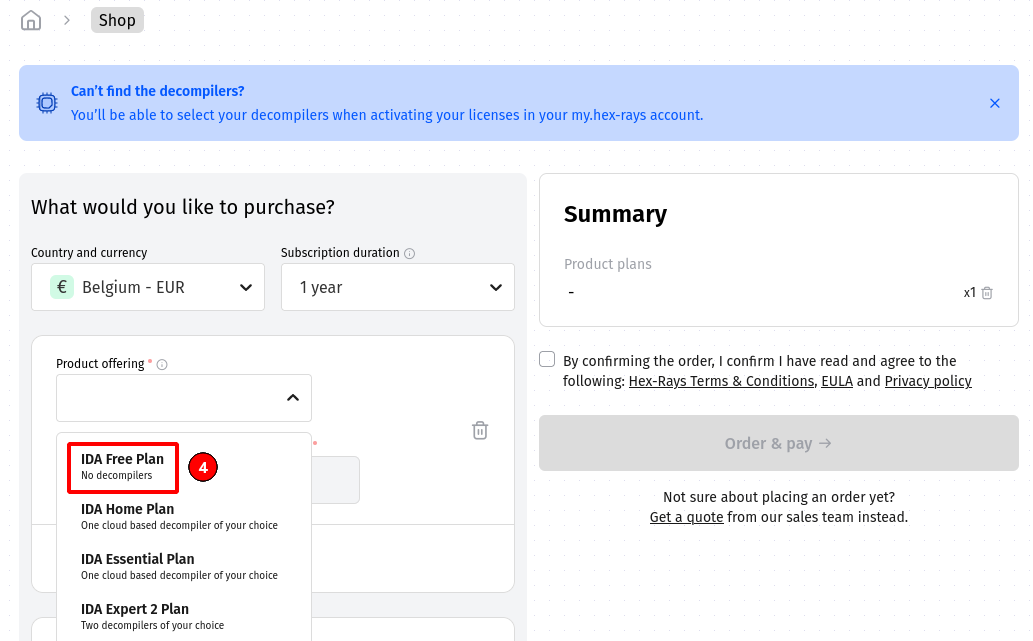
Task: Tick the terms confirmation checkbox
Action: coord(547,360)
